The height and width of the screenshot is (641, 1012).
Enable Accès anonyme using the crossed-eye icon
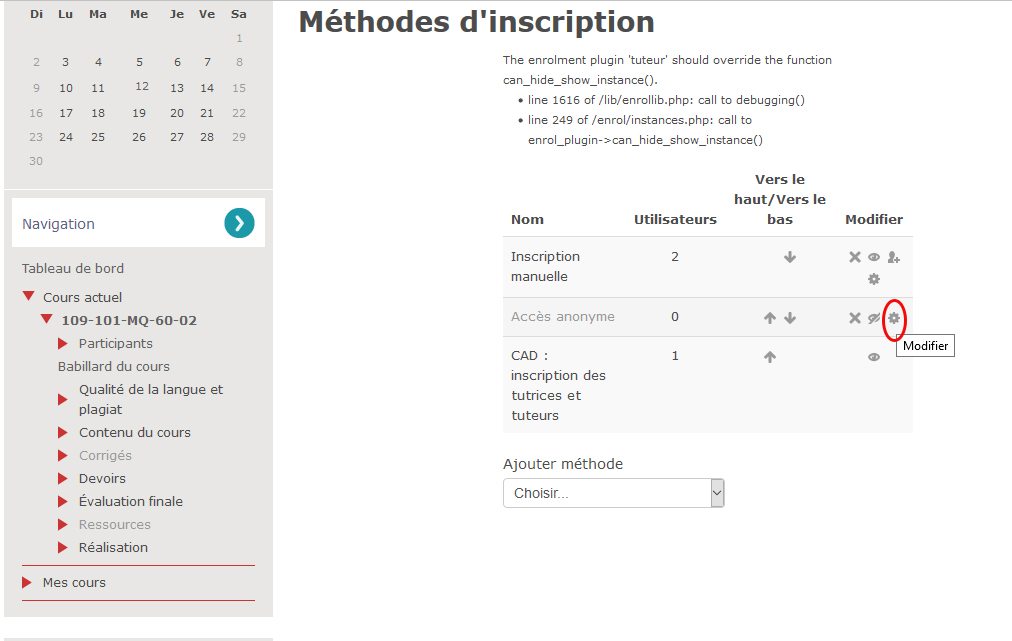coord(874,318)
